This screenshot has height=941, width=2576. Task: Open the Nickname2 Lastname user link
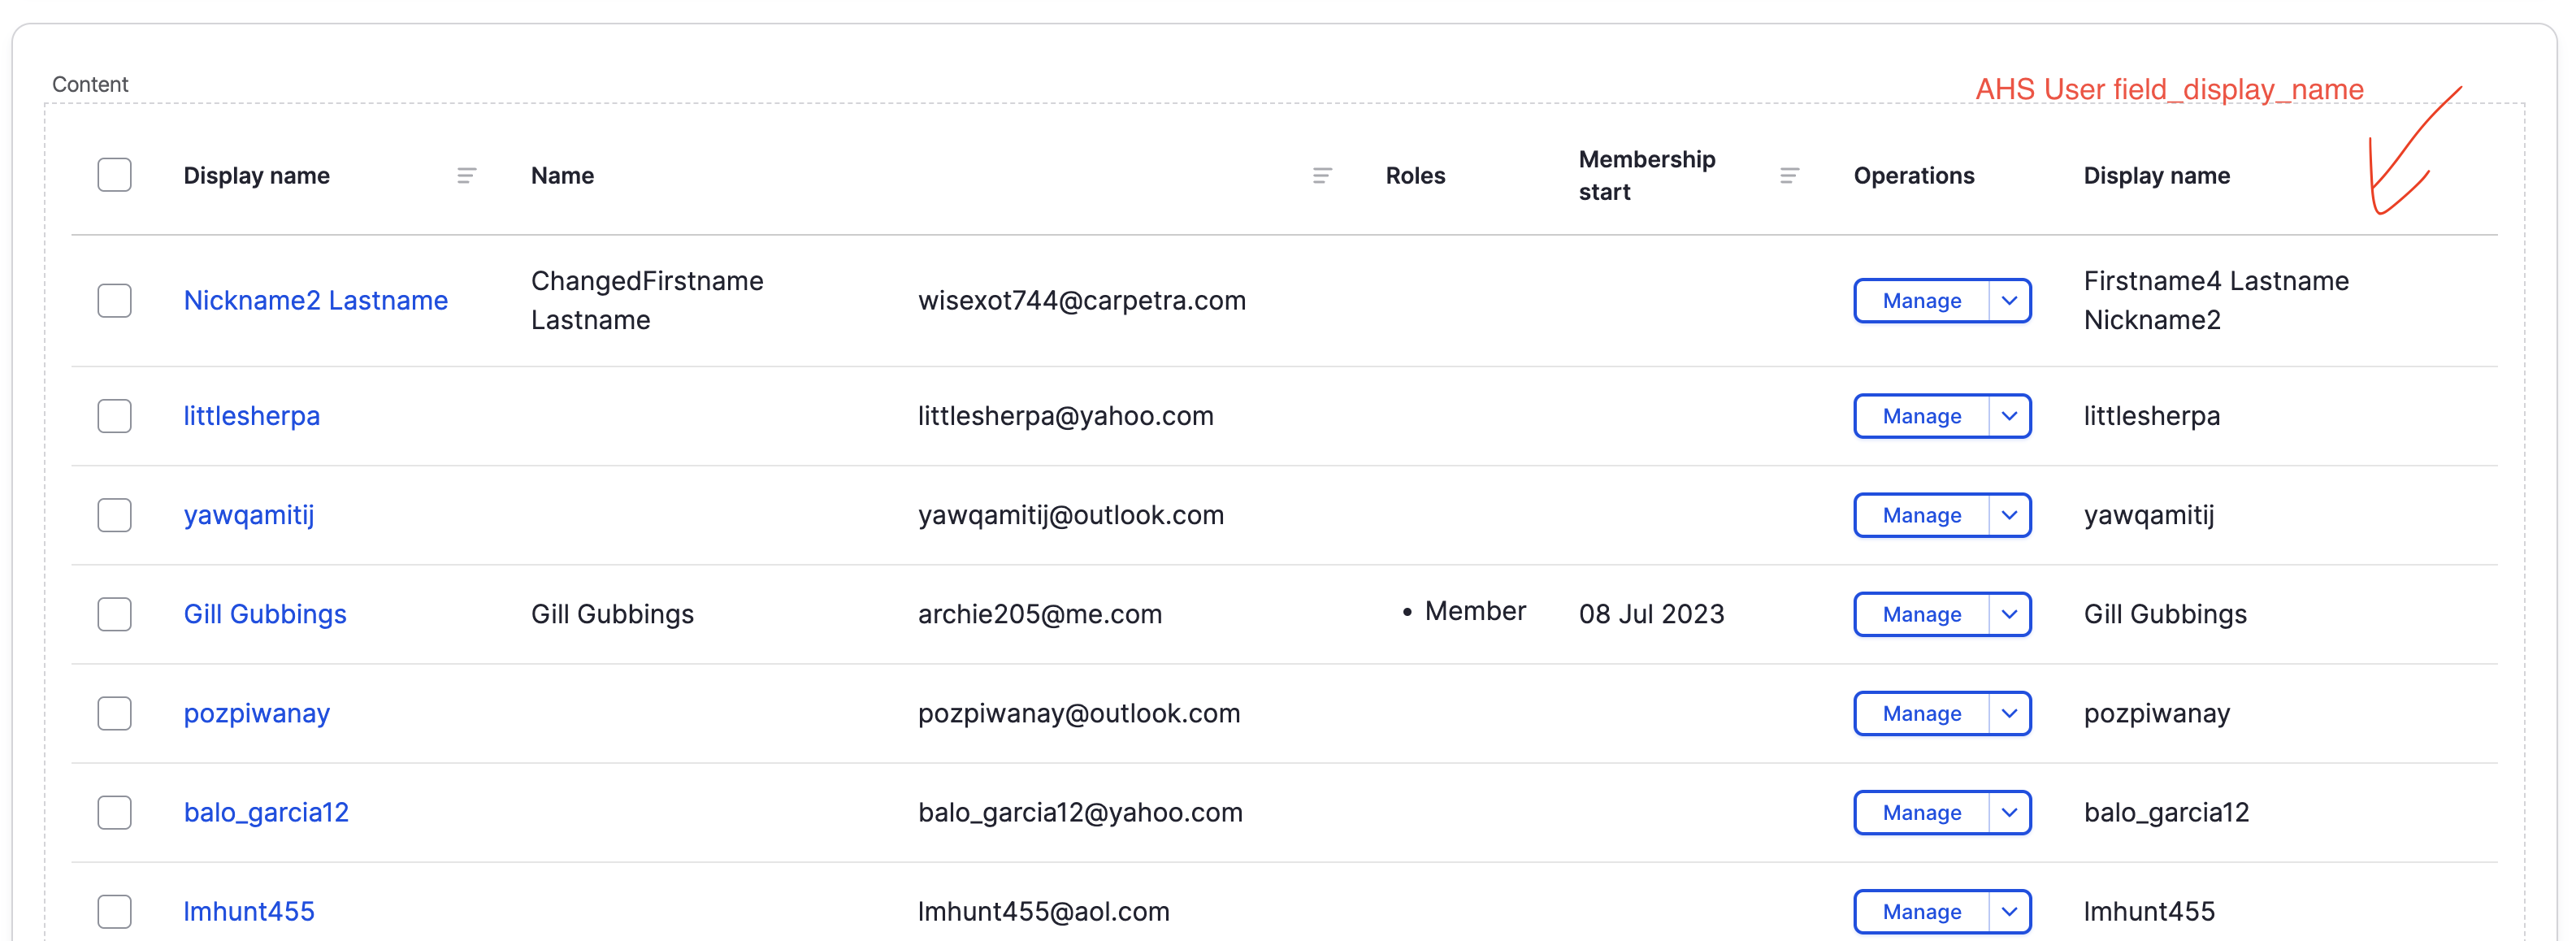click(315, 301)
